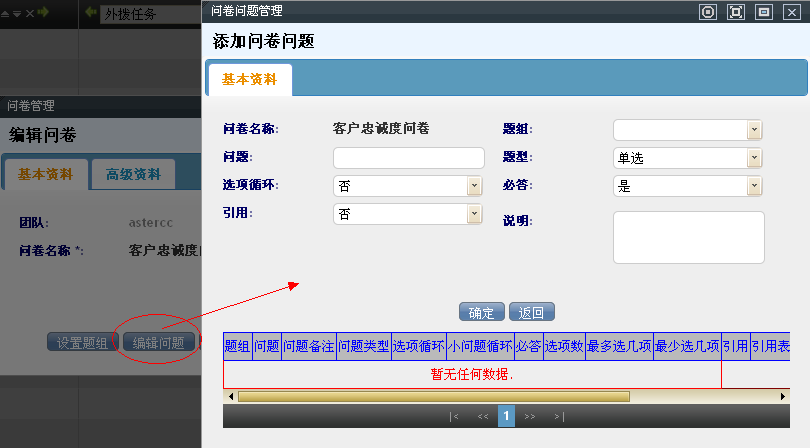
Task: Select page 1 in pagination
Action: pos(506,416)
